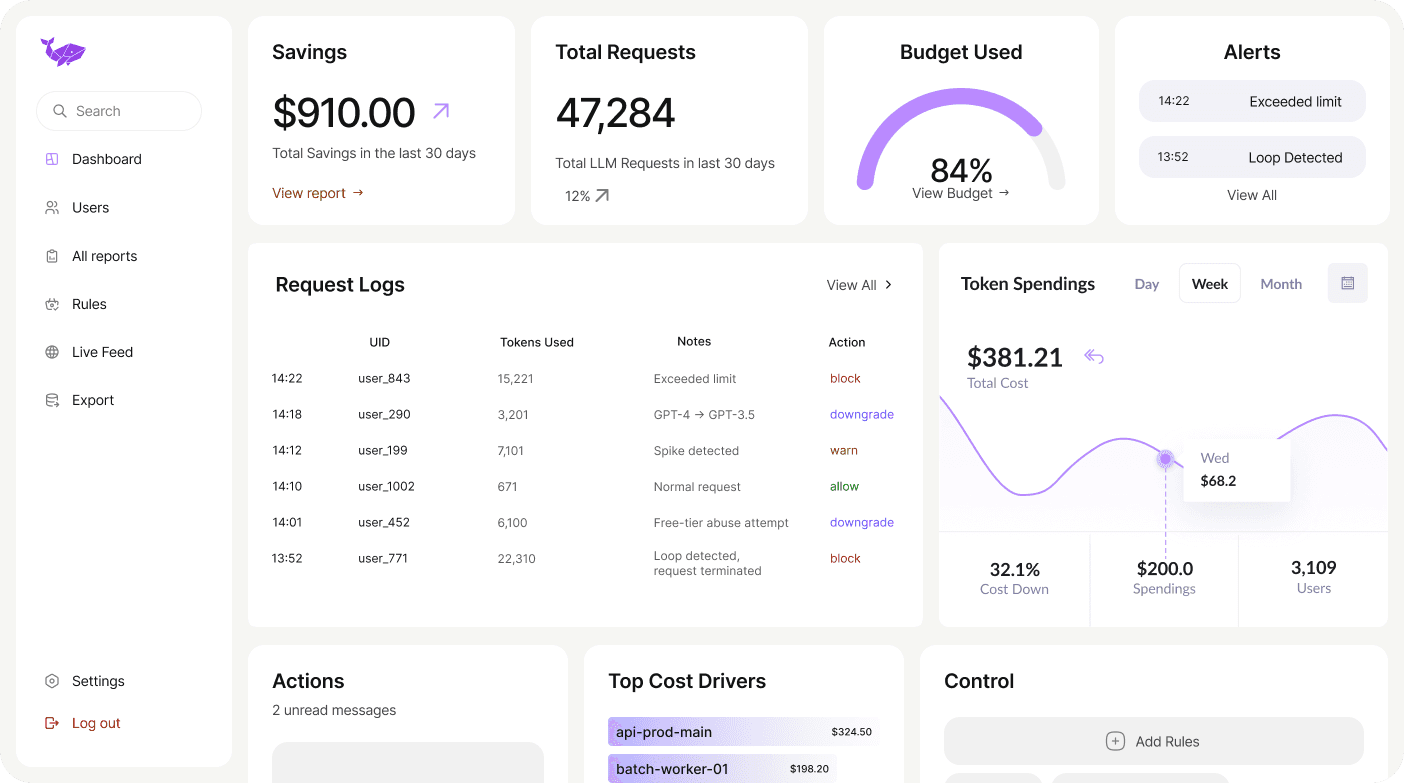1404x783 pixels.
Task: Switch Token Spendings to Month view
Action: point(1281,284)
